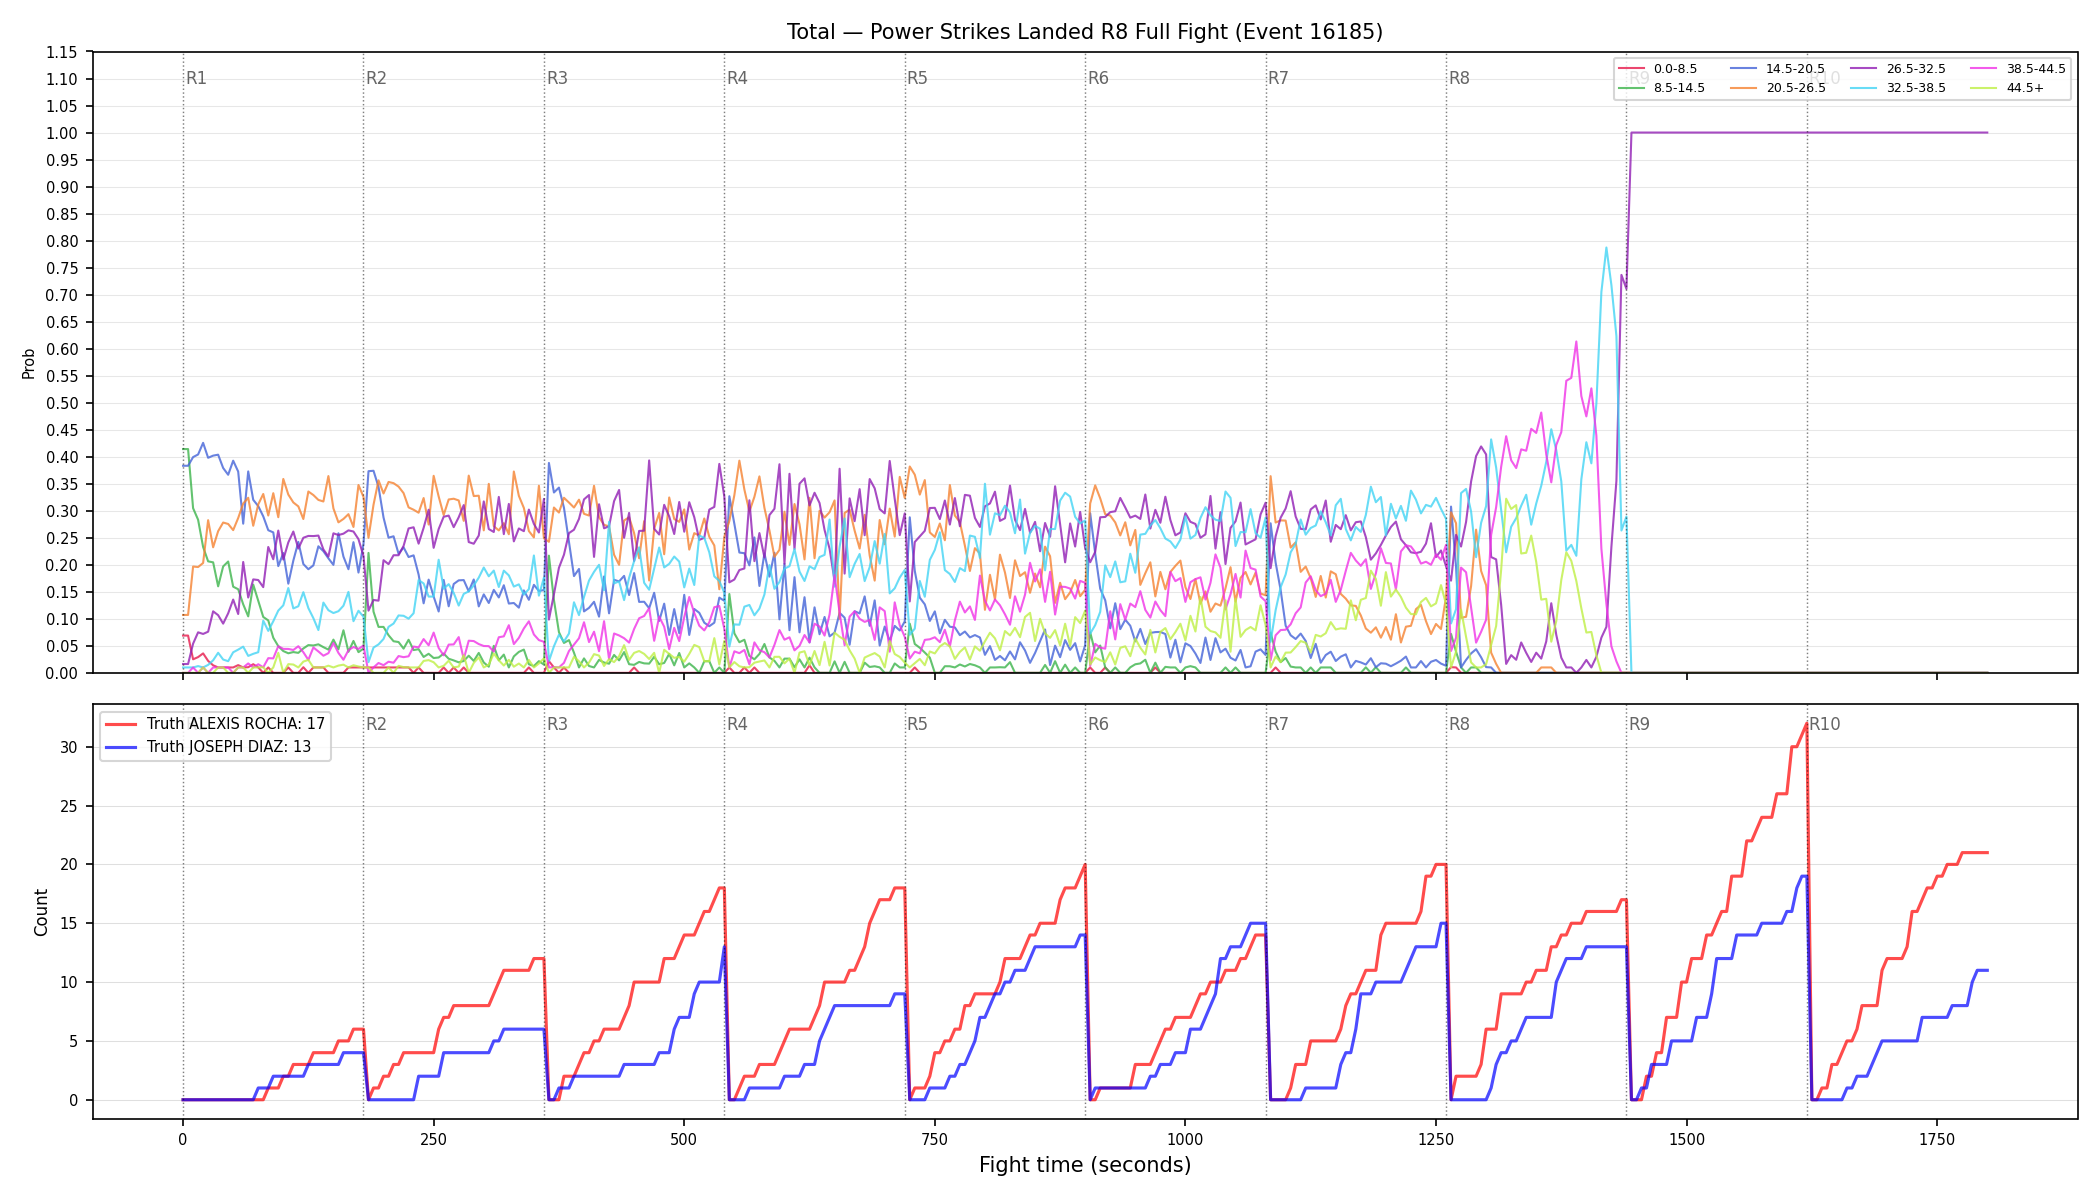Click the R3 label in the Count chart
This screenshot has height=1200, width=2100.
[x=557, y=724]
